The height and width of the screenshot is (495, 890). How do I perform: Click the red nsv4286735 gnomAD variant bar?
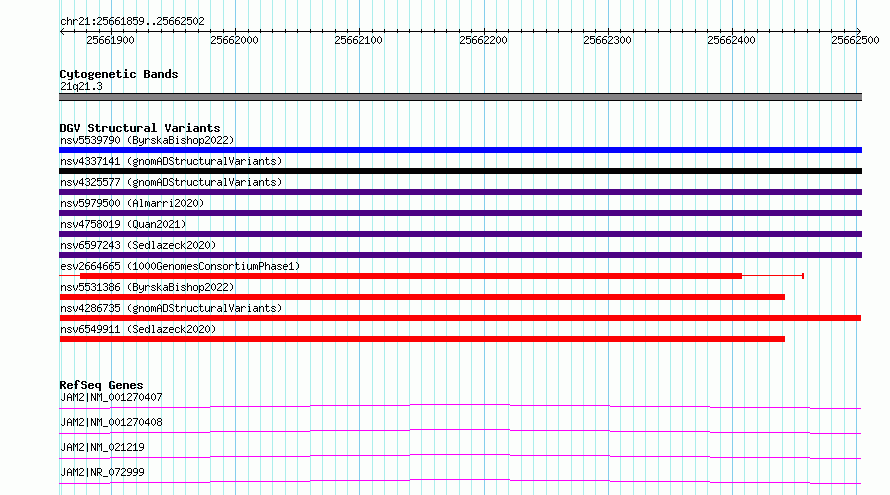pos(460,318)
